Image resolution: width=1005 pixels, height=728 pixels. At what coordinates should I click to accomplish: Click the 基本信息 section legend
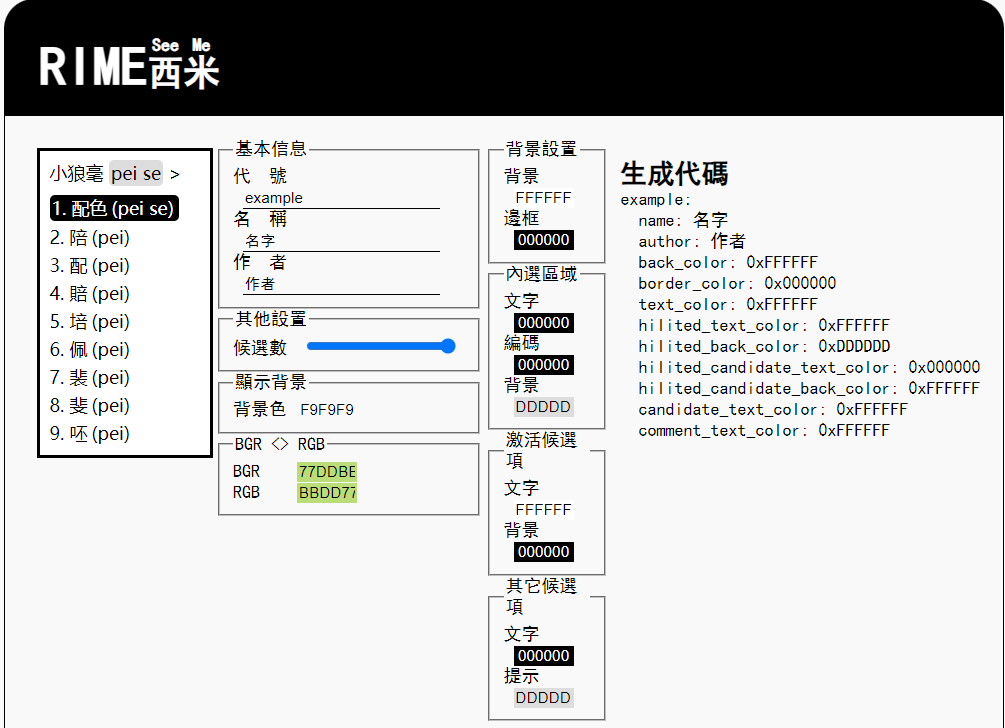(x=270, y=149)
